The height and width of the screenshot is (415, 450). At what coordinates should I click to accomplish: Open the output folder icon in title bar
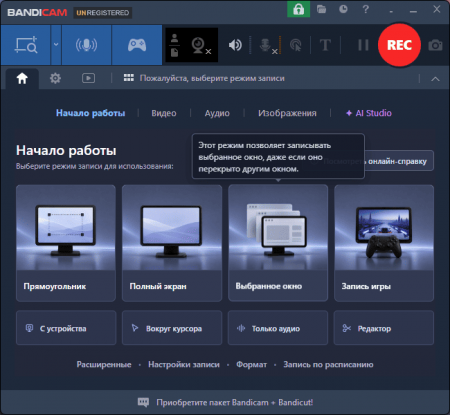pyautogui.click(x=321, y=9)
